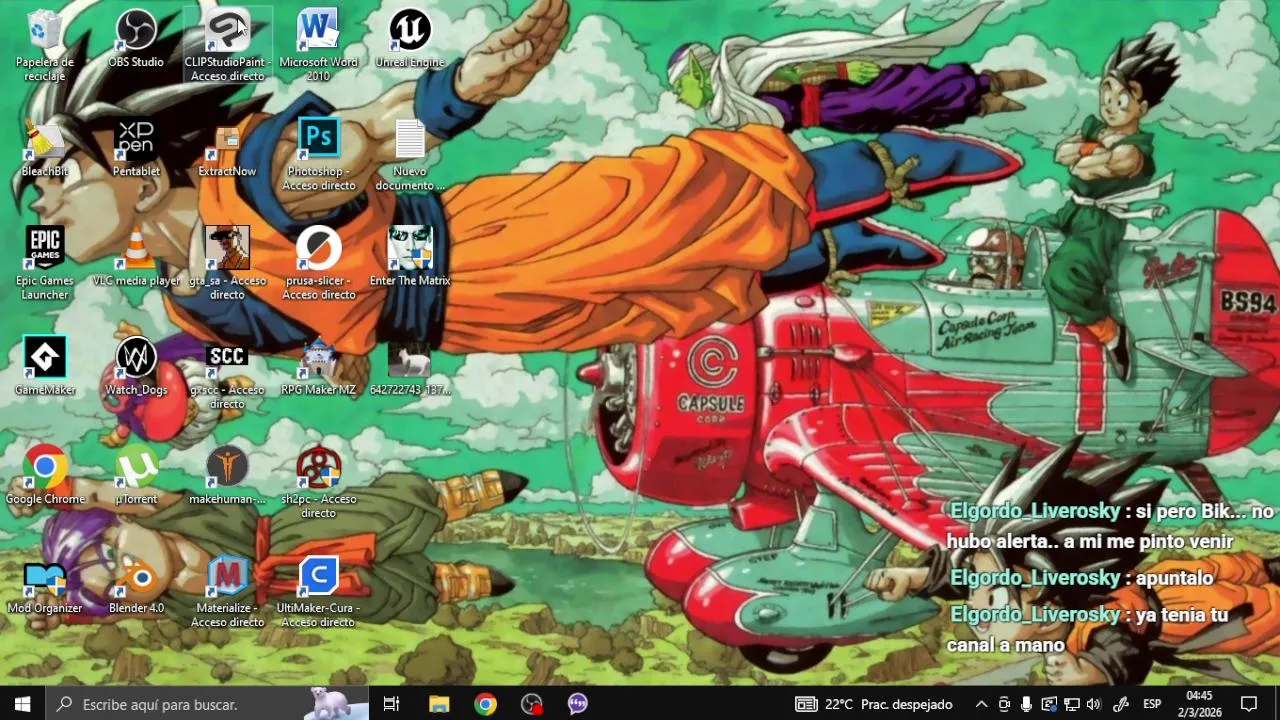Select the UltiMaker-Cura desktop shortcut

318,591
